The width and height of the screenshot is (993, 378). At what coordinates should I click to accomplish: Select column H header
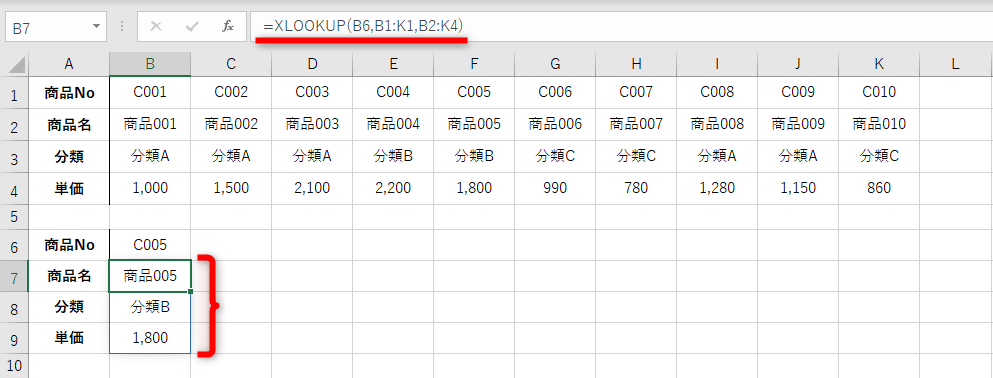point(636,64)
